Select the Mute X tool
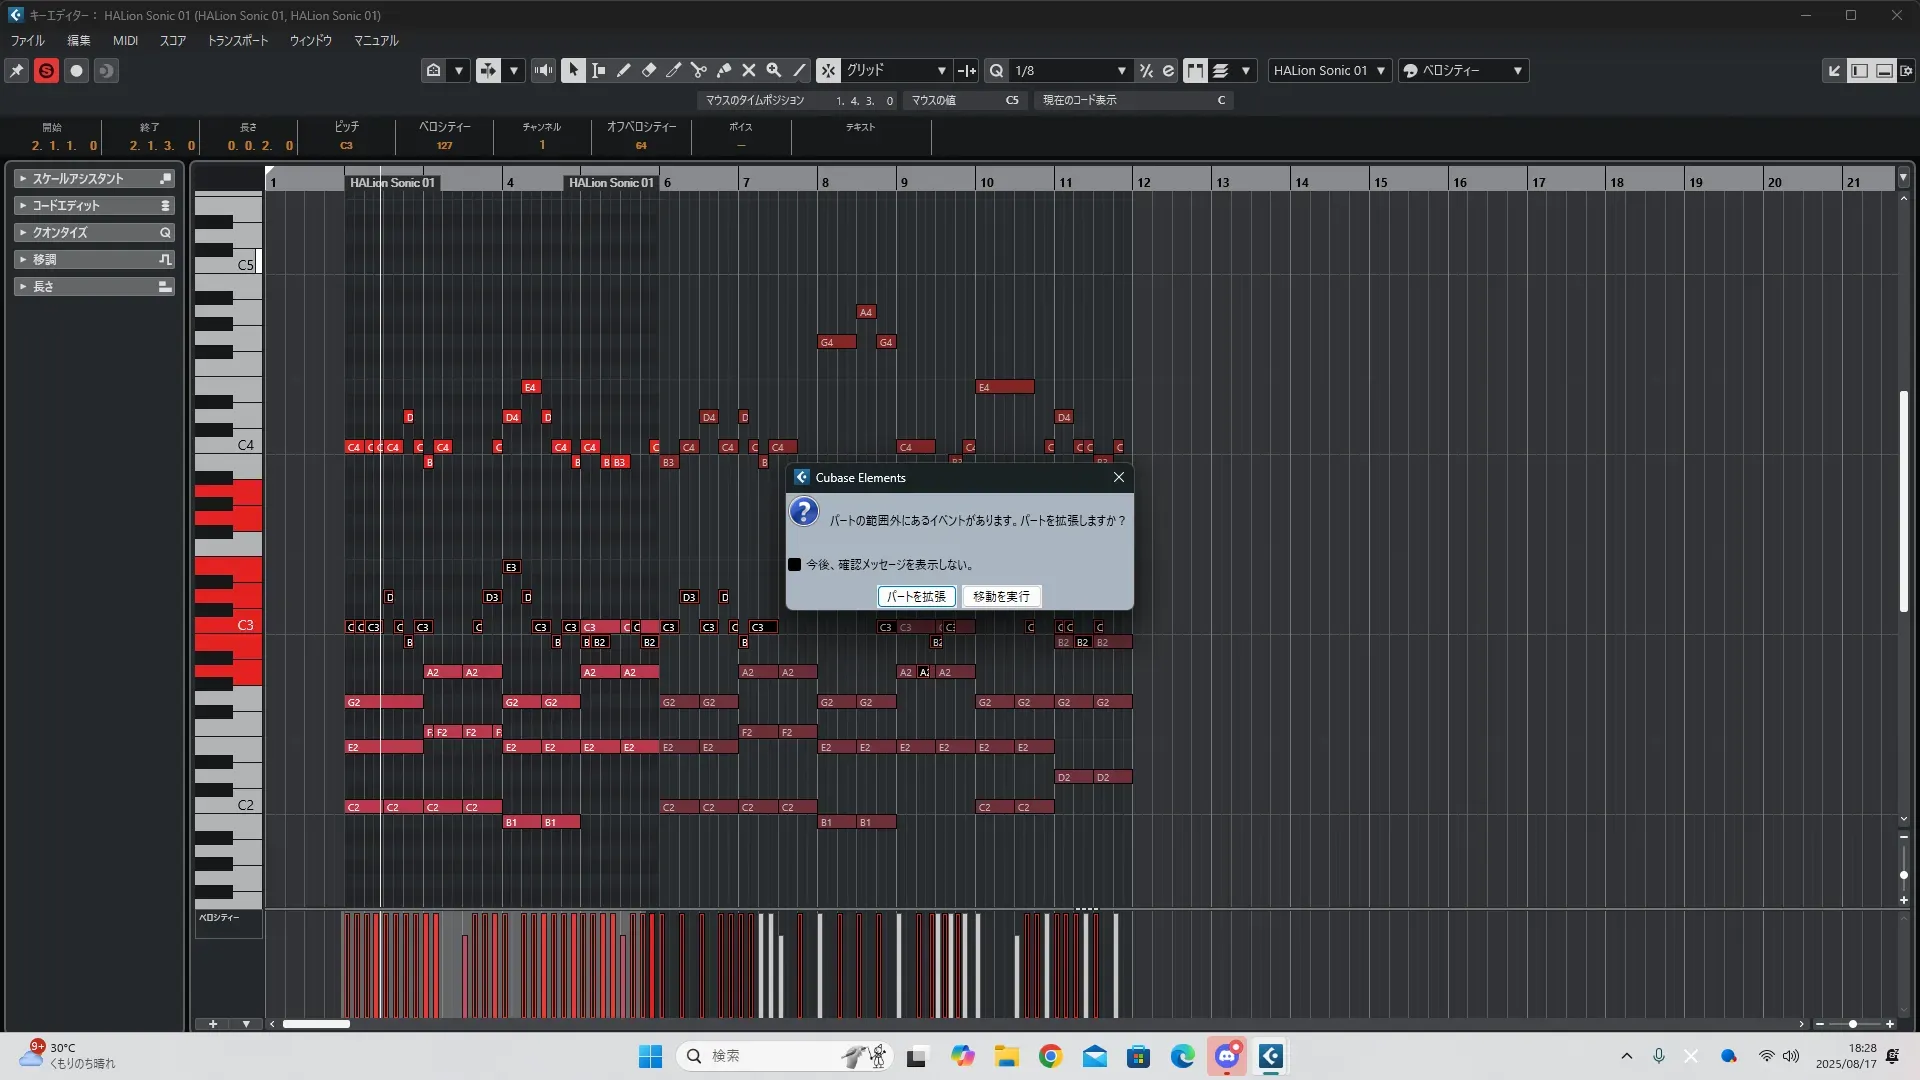1920x1080 pixels. click(748, 70)
